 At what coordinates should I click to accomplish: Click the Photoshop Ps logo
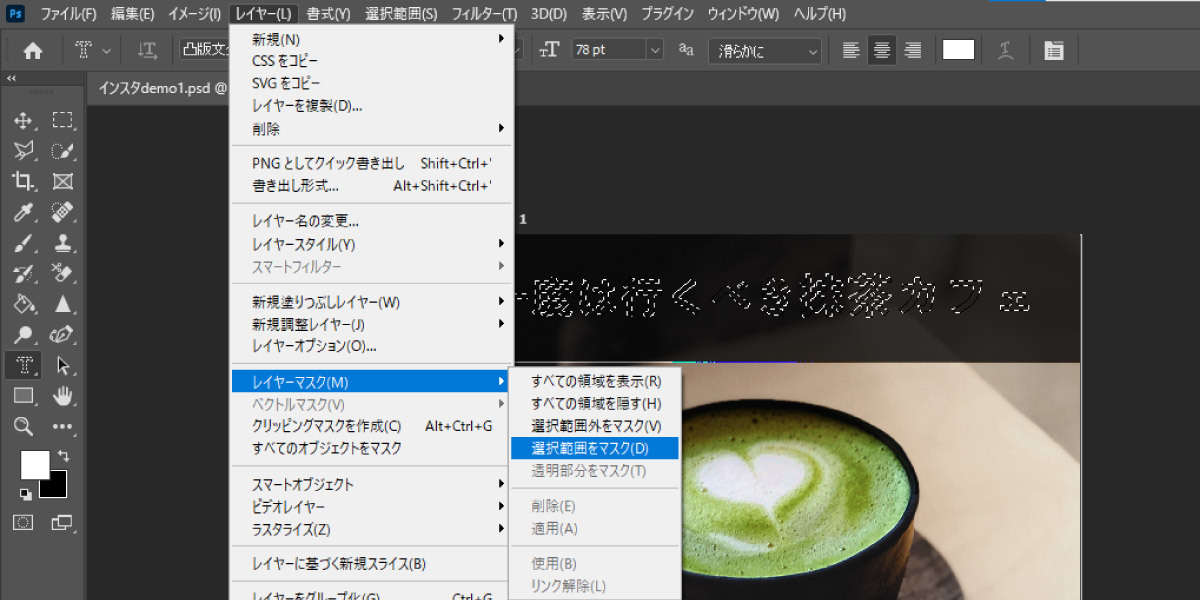click(16, 14)
